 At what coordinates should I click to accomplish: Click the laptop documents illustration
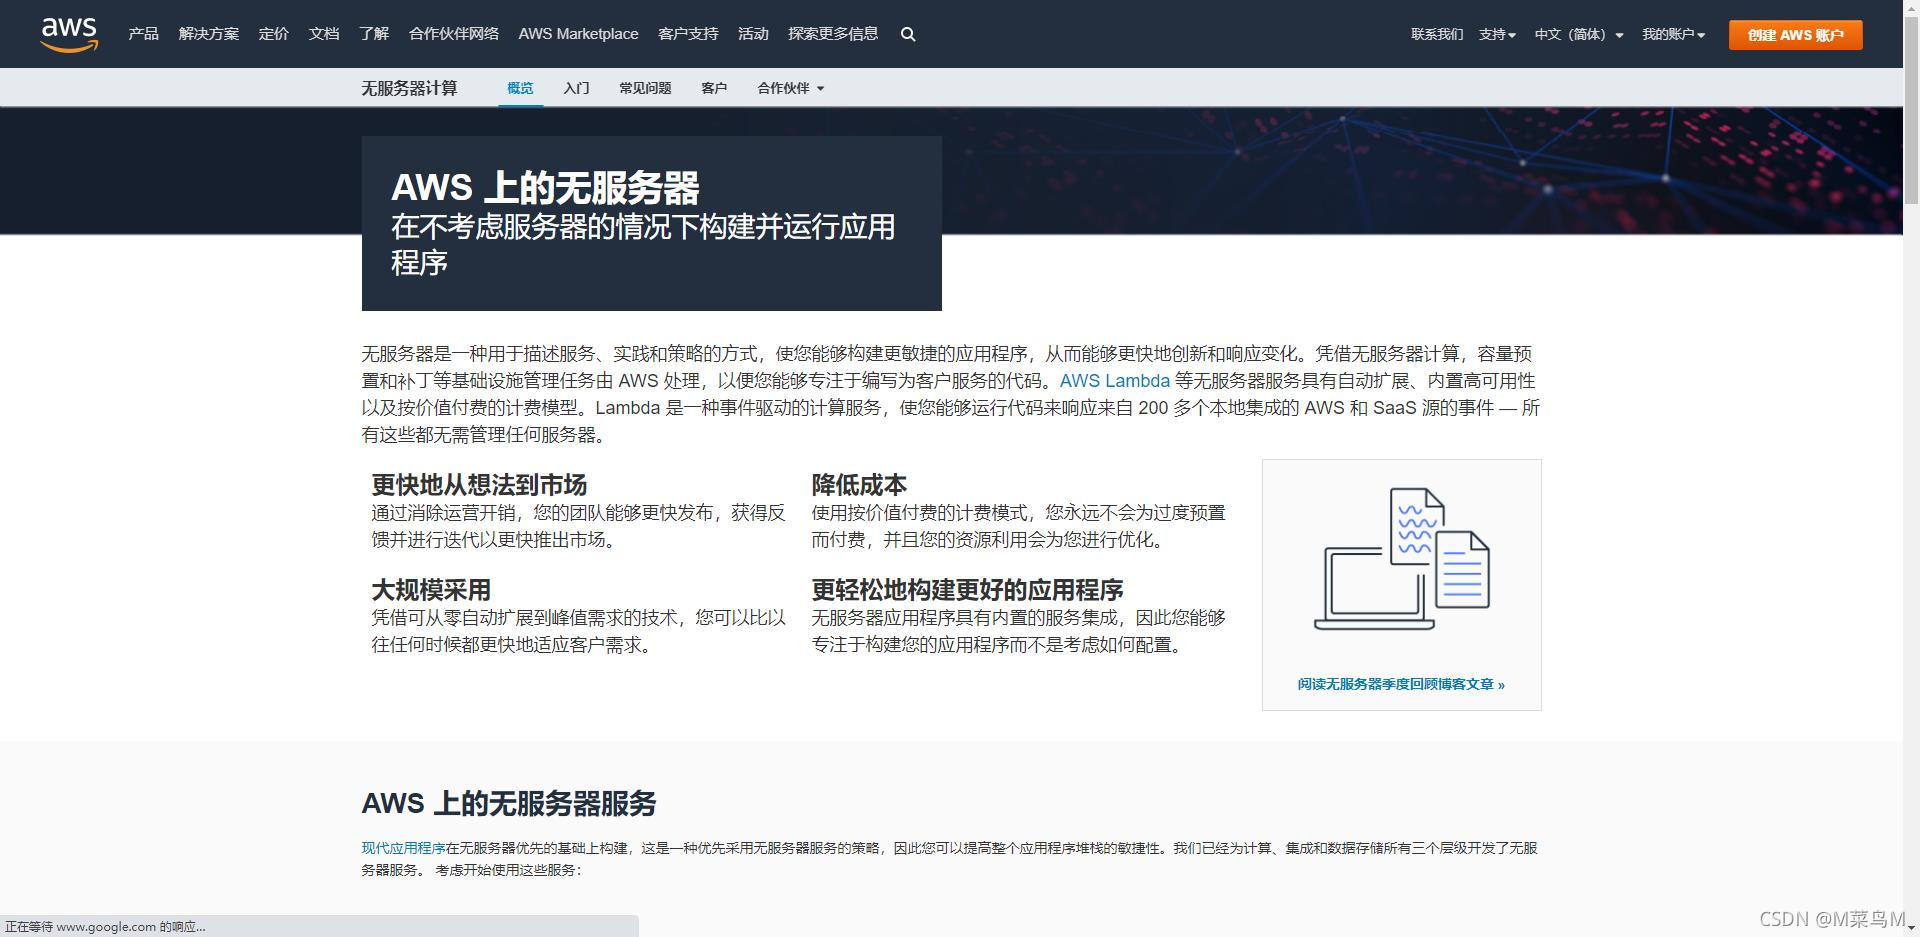point(1401,559)
